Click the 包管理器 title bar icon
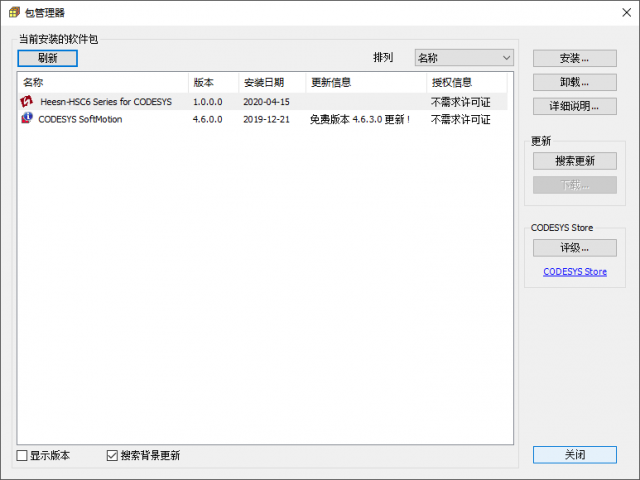 point(12,13)
